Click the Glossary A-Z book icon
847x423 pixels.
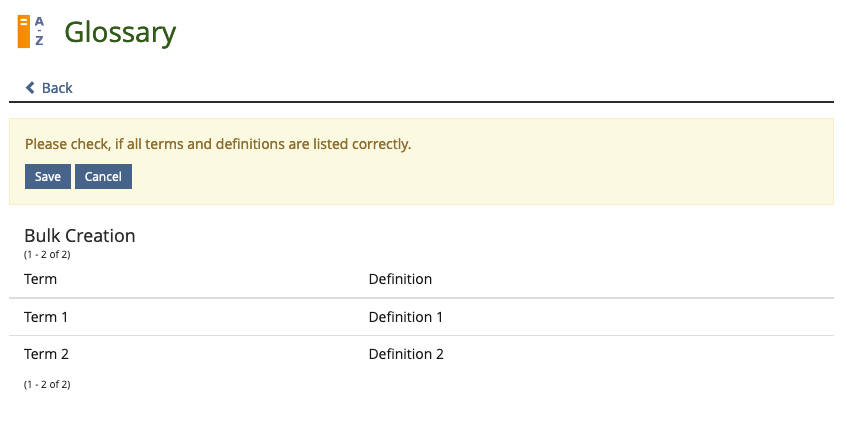[x=31, y=32]
